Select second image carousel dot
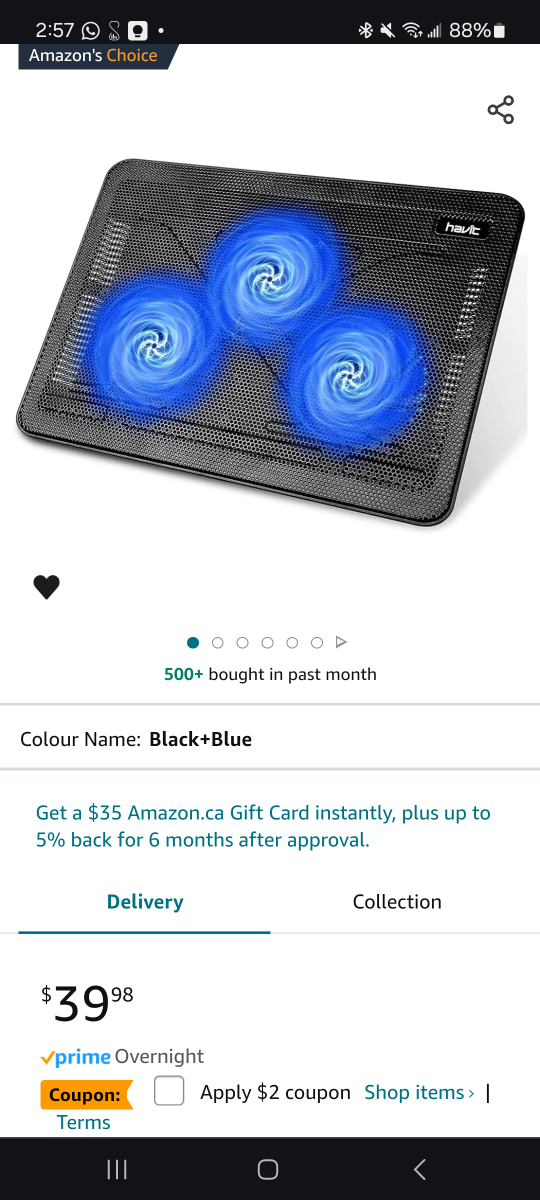The width and height of the screenshot is (540, 1200). (218, 642)
